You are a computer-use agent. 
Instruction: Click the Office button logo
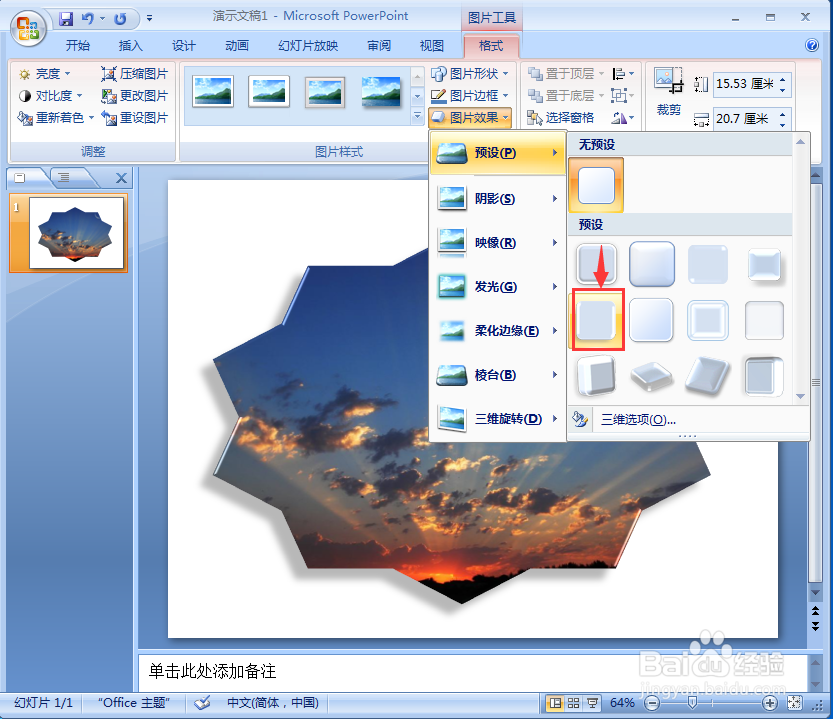point(29,28)
